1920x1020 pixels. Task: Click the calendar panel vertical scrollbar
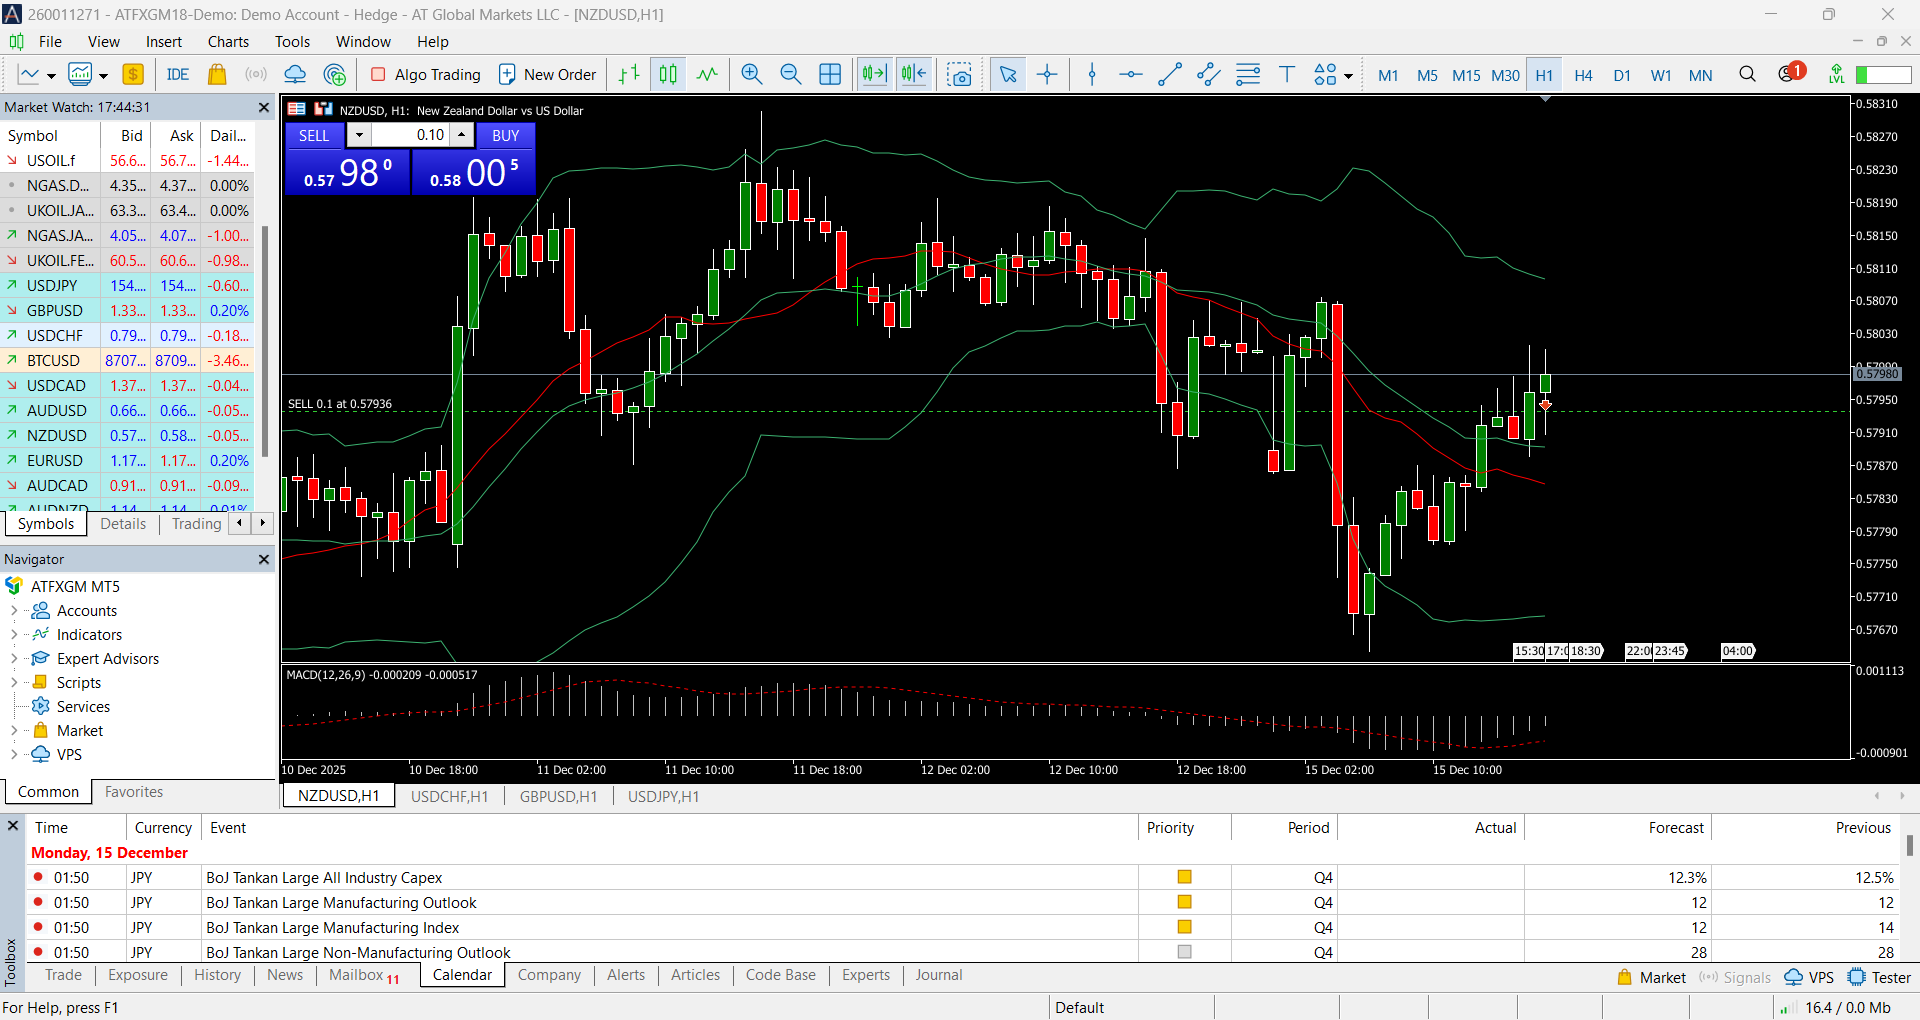click(x=1909, y=845)
